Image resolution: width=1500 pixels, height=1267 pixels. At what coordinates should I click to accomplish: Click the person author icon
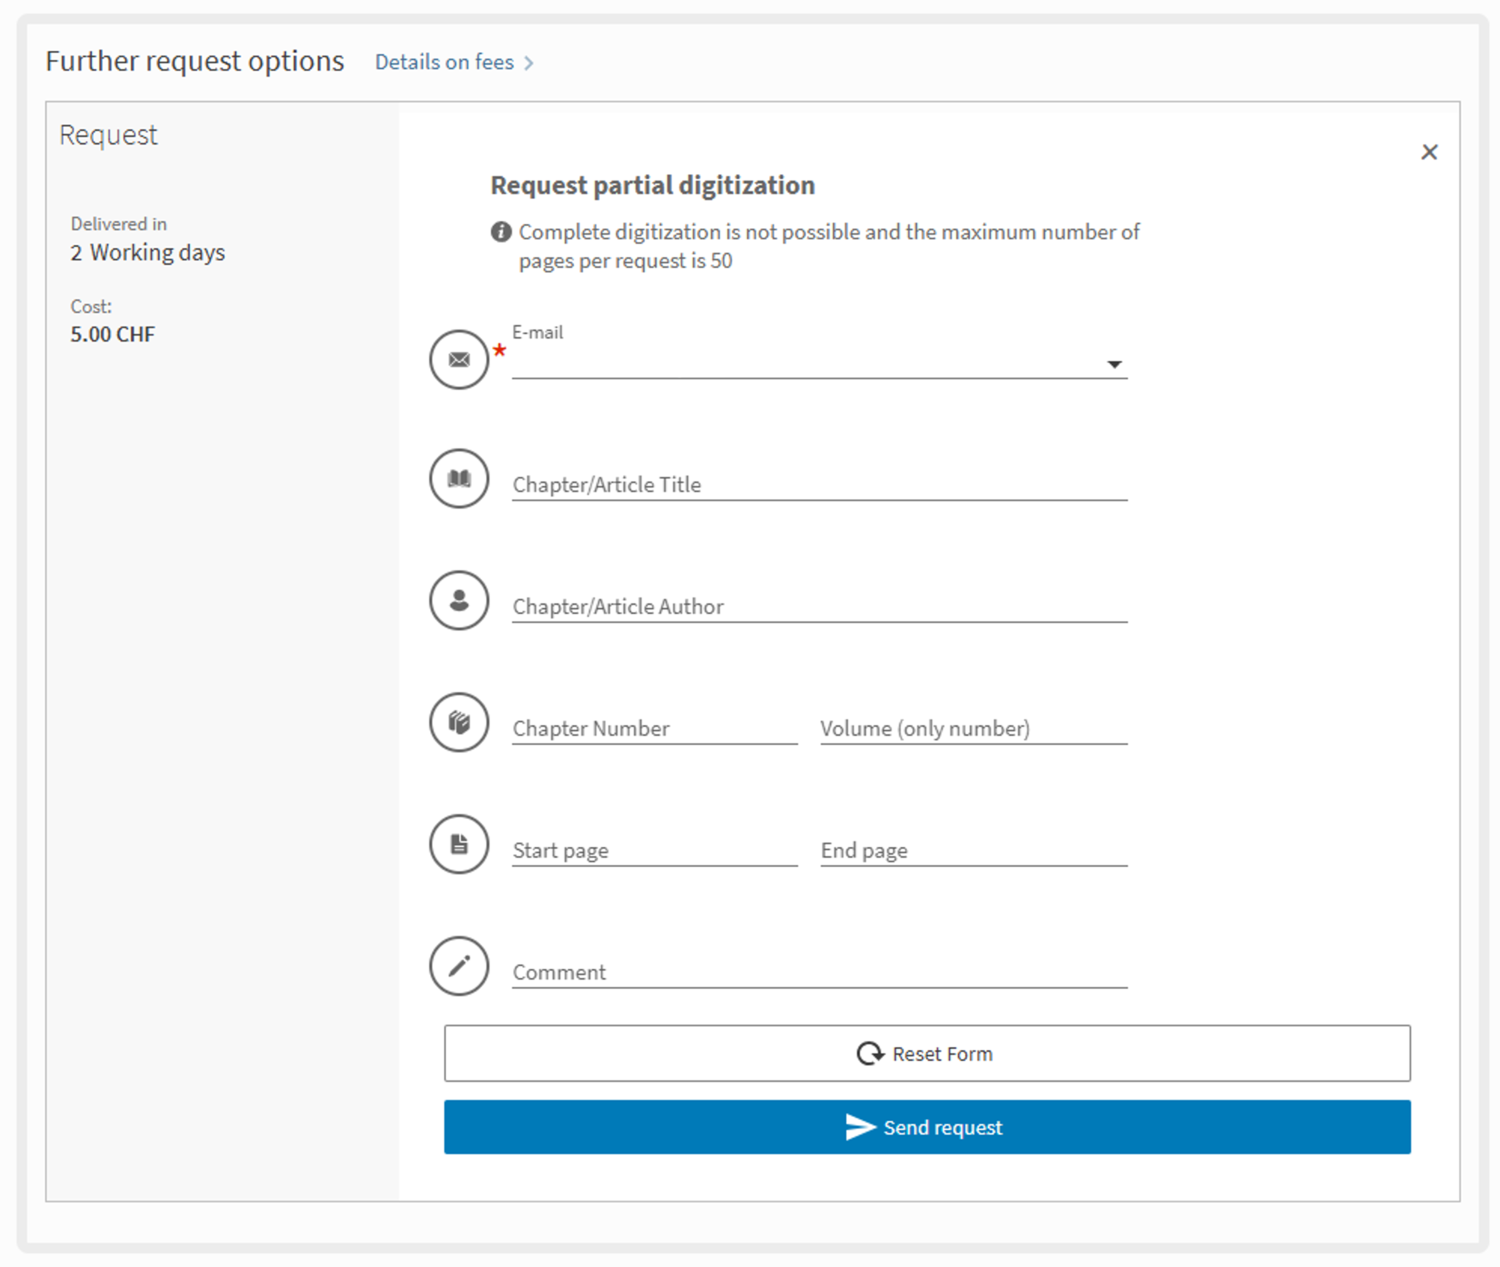click(459, 601)
